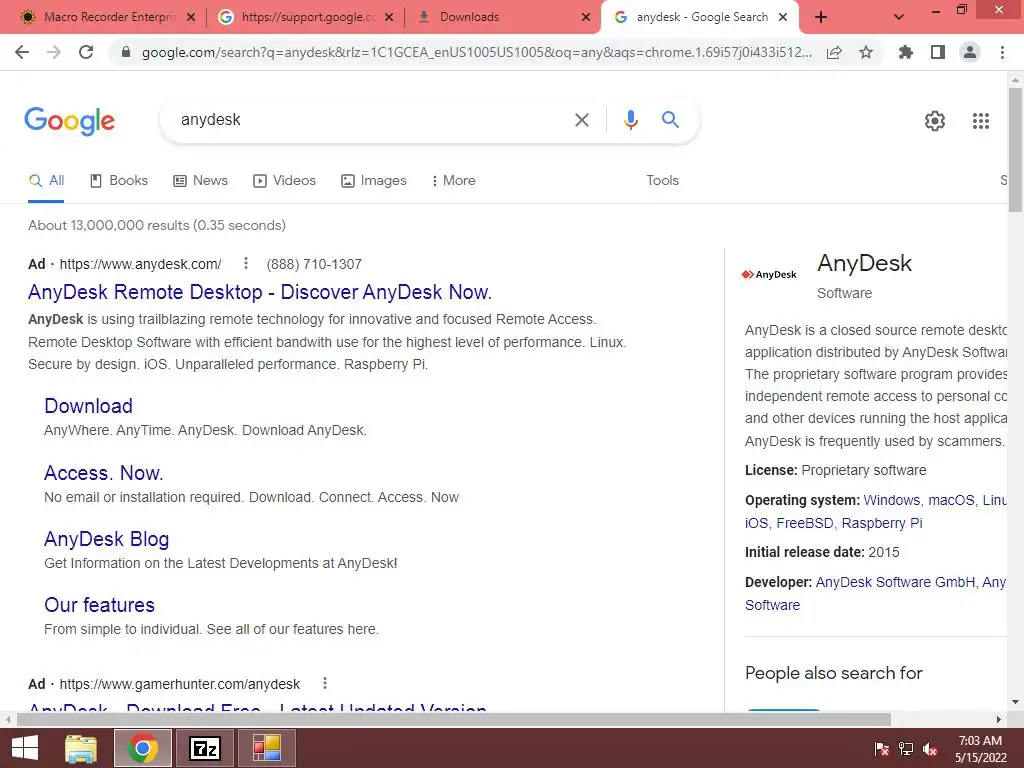Select the Images results tab
This screenshot has height=768, width=1024.
pos(374,181)
